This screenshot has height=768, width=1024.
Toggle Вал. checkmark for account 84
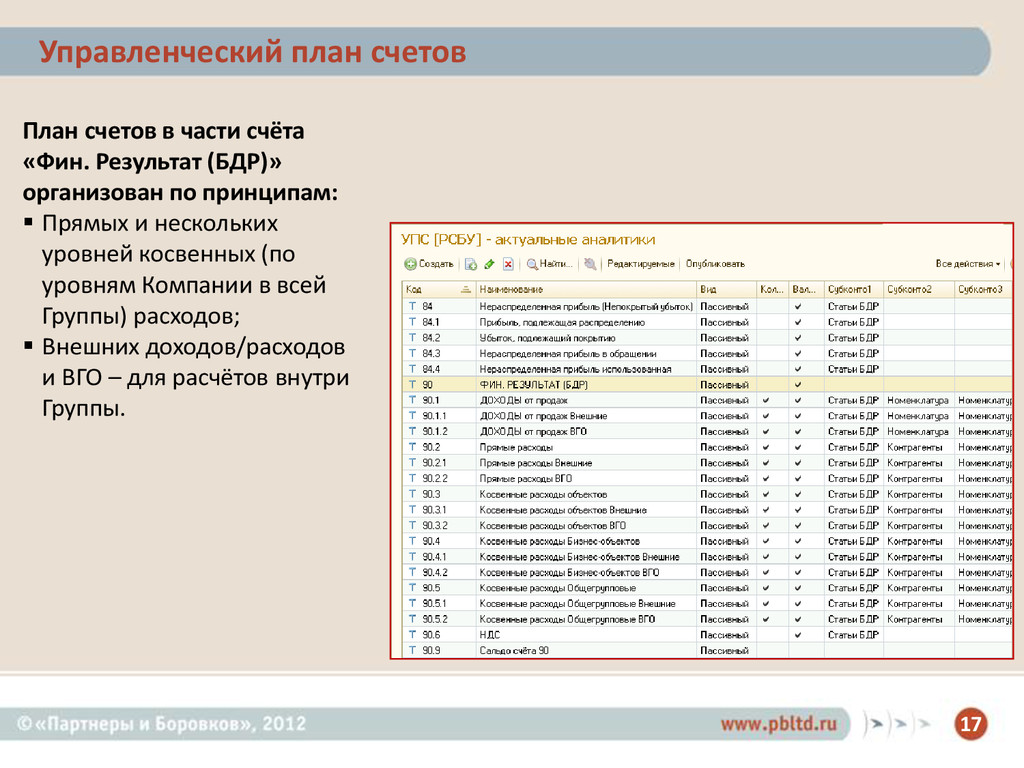click(798, 306)
